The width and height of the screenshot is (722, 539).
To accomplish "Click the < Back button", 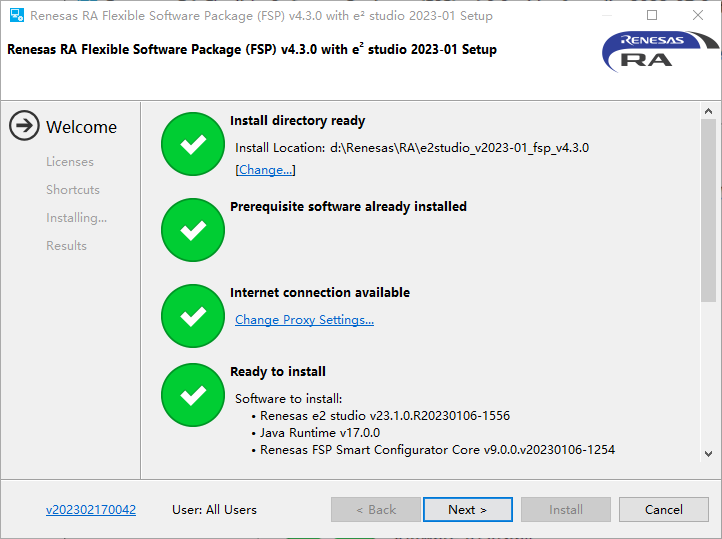I will pyautogui.click(x=376, y=510).
